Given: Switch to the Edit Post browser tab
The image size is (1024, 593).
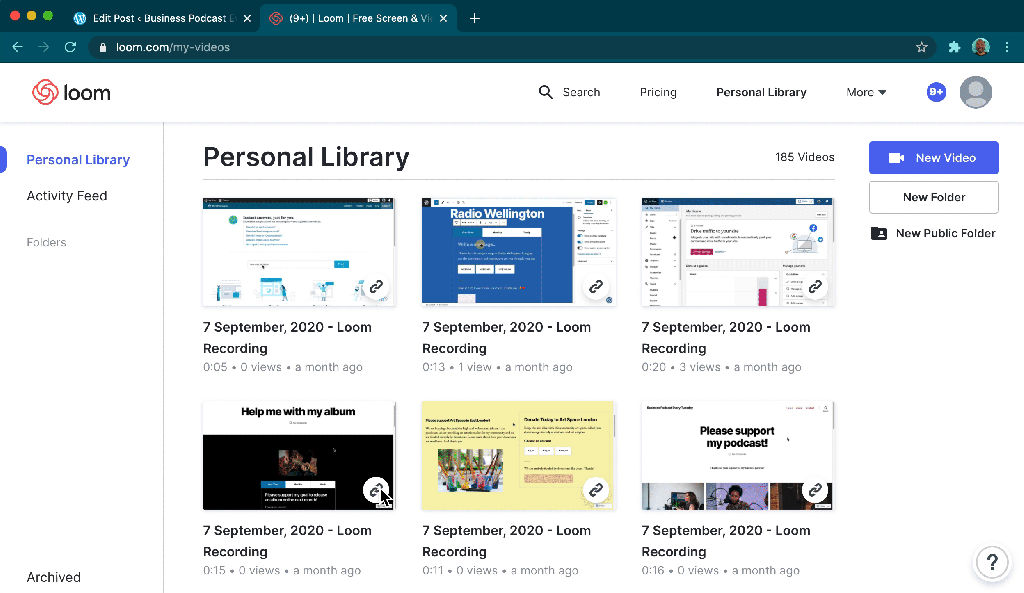Looking at the screenshot, I should (155, 18).
